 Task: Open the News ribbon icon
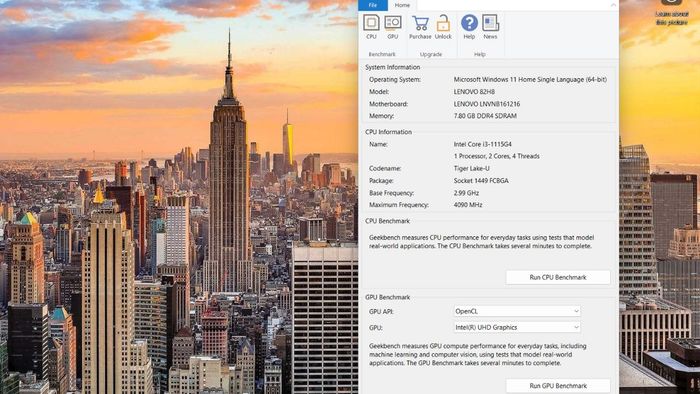tap(490, 27)
